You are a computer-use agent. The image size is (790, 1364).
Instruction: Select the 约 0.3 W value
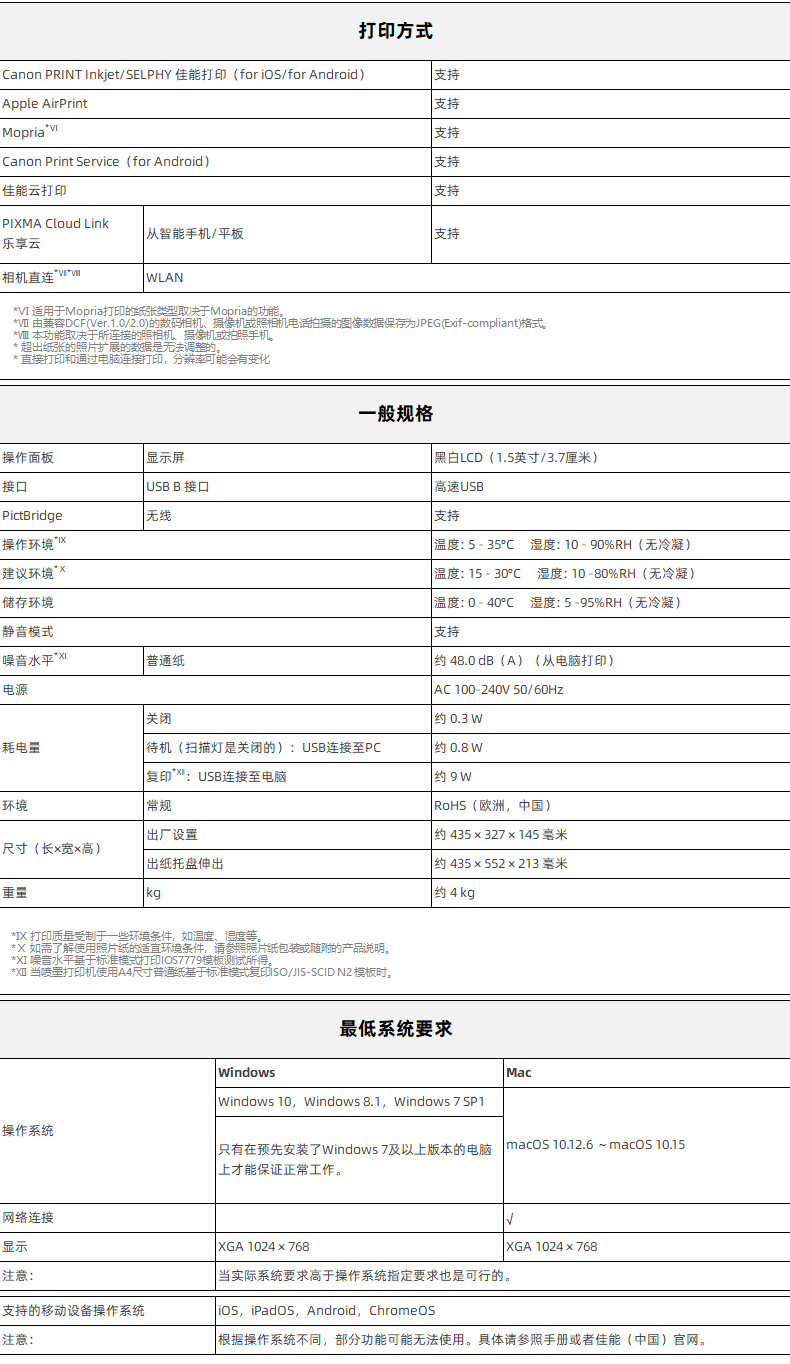pos(459,718)
